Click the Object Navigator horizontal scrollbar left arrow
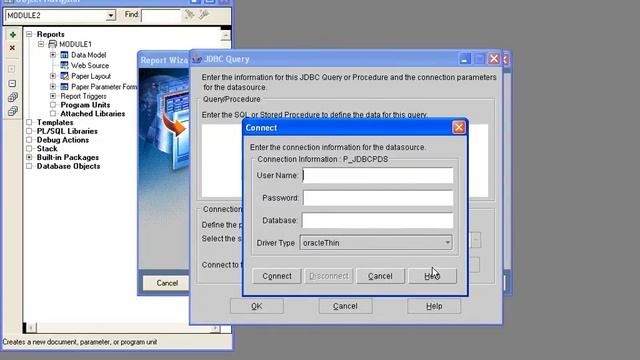The image size is (640, 360). 30,327
